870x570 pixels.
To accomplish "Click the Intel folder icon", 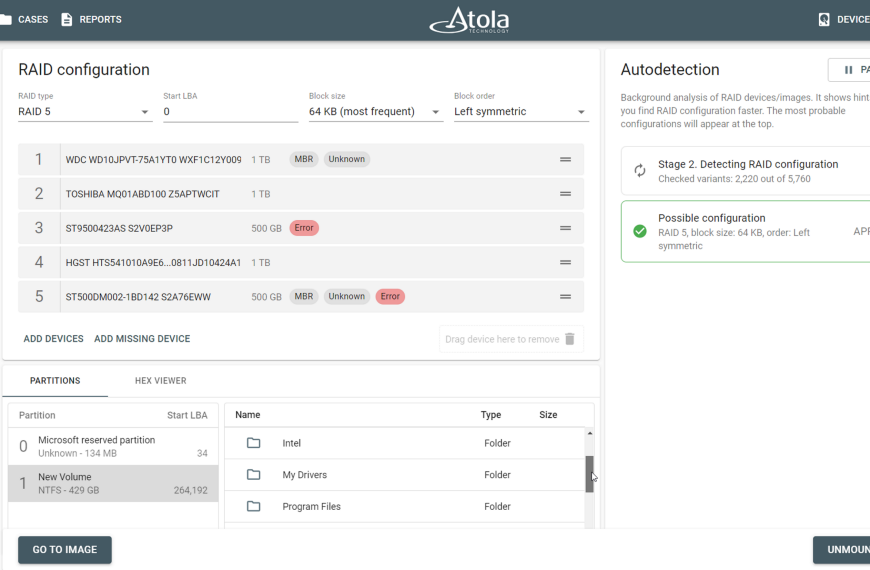I will point(254,443).
